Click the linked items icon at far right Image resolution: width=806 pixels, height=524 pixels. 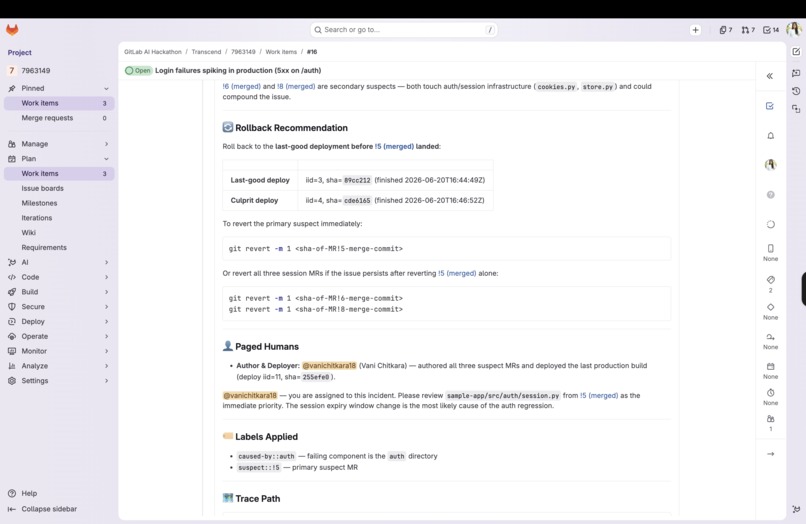click(x=796, y=109)
